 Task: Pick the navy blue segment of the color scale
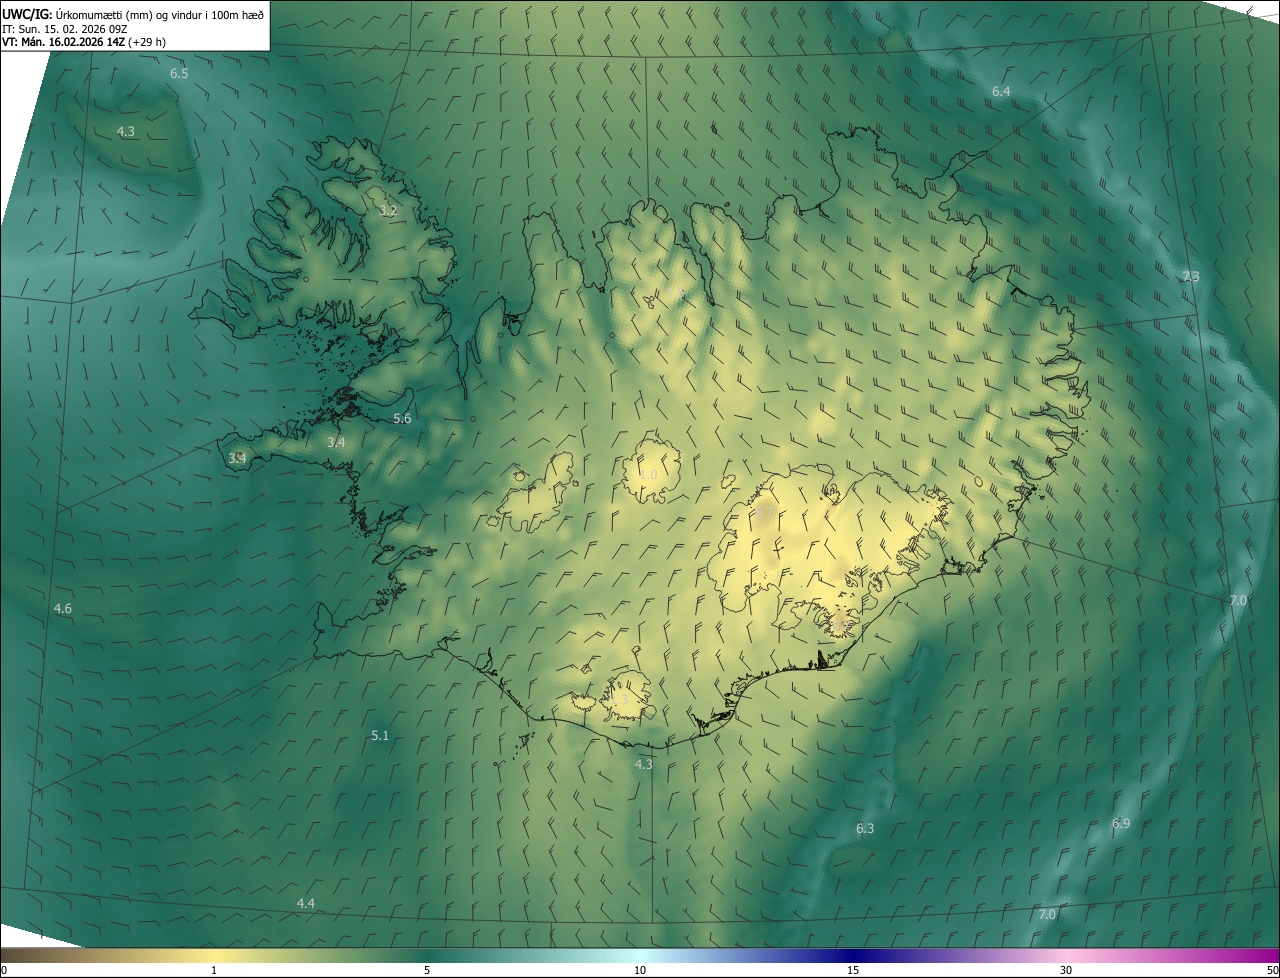coord(853,956)
